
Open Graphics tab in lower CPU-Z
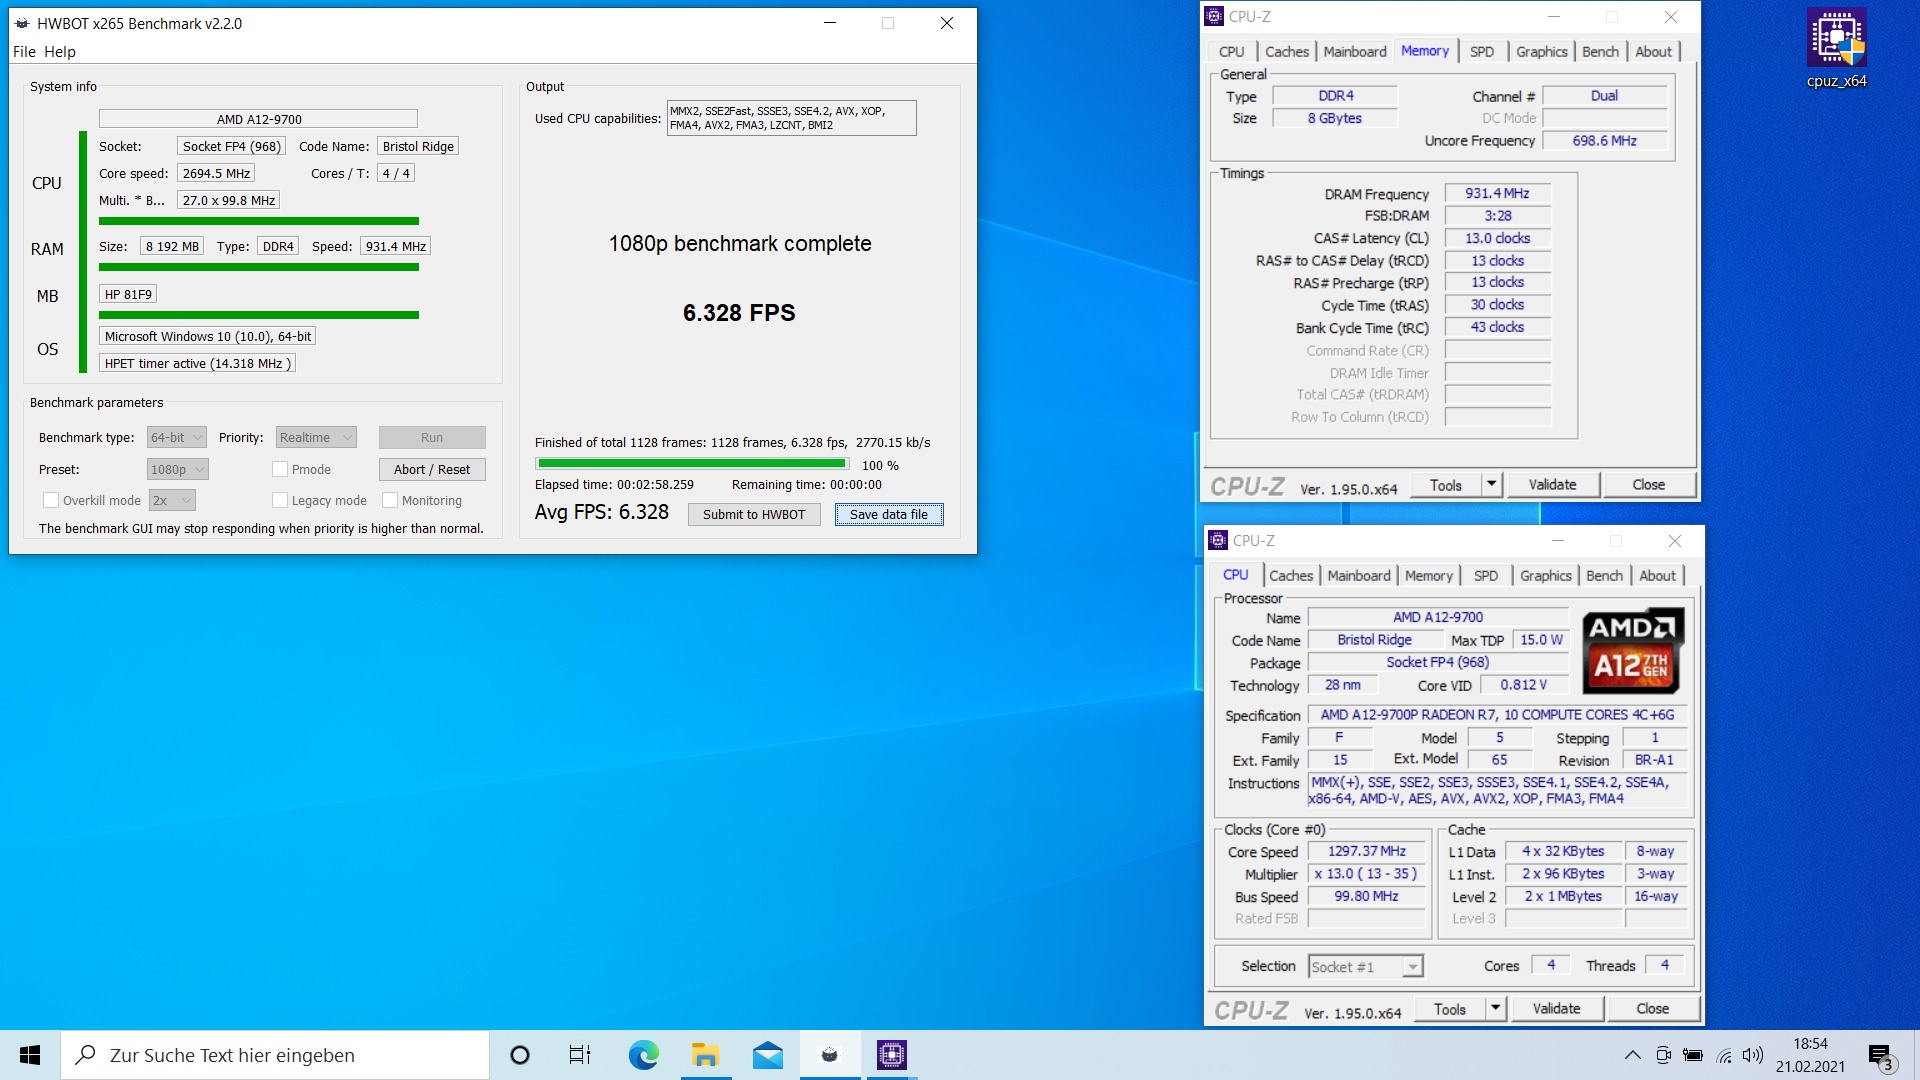click(x=1545, y=575)
